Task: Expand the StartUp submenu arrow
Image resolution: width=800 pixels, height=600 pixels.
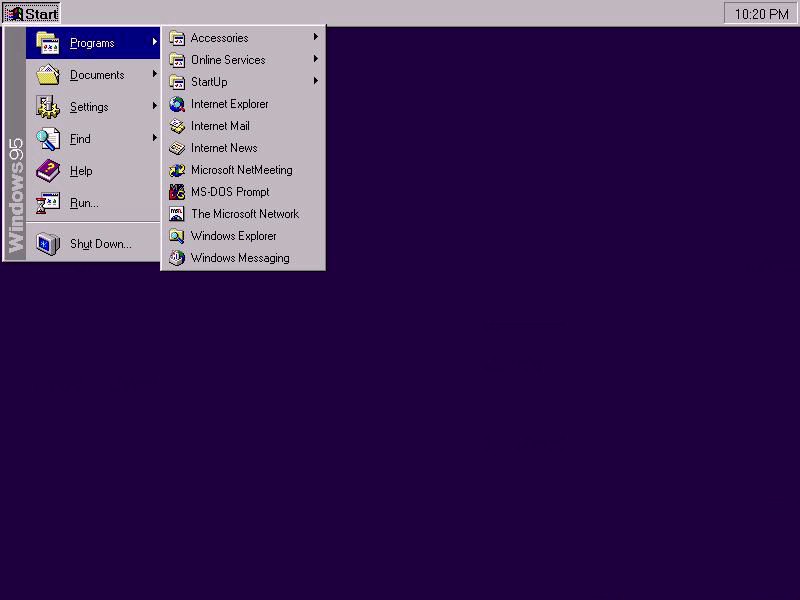Action: pyautogui.click(x=316, y=81)
